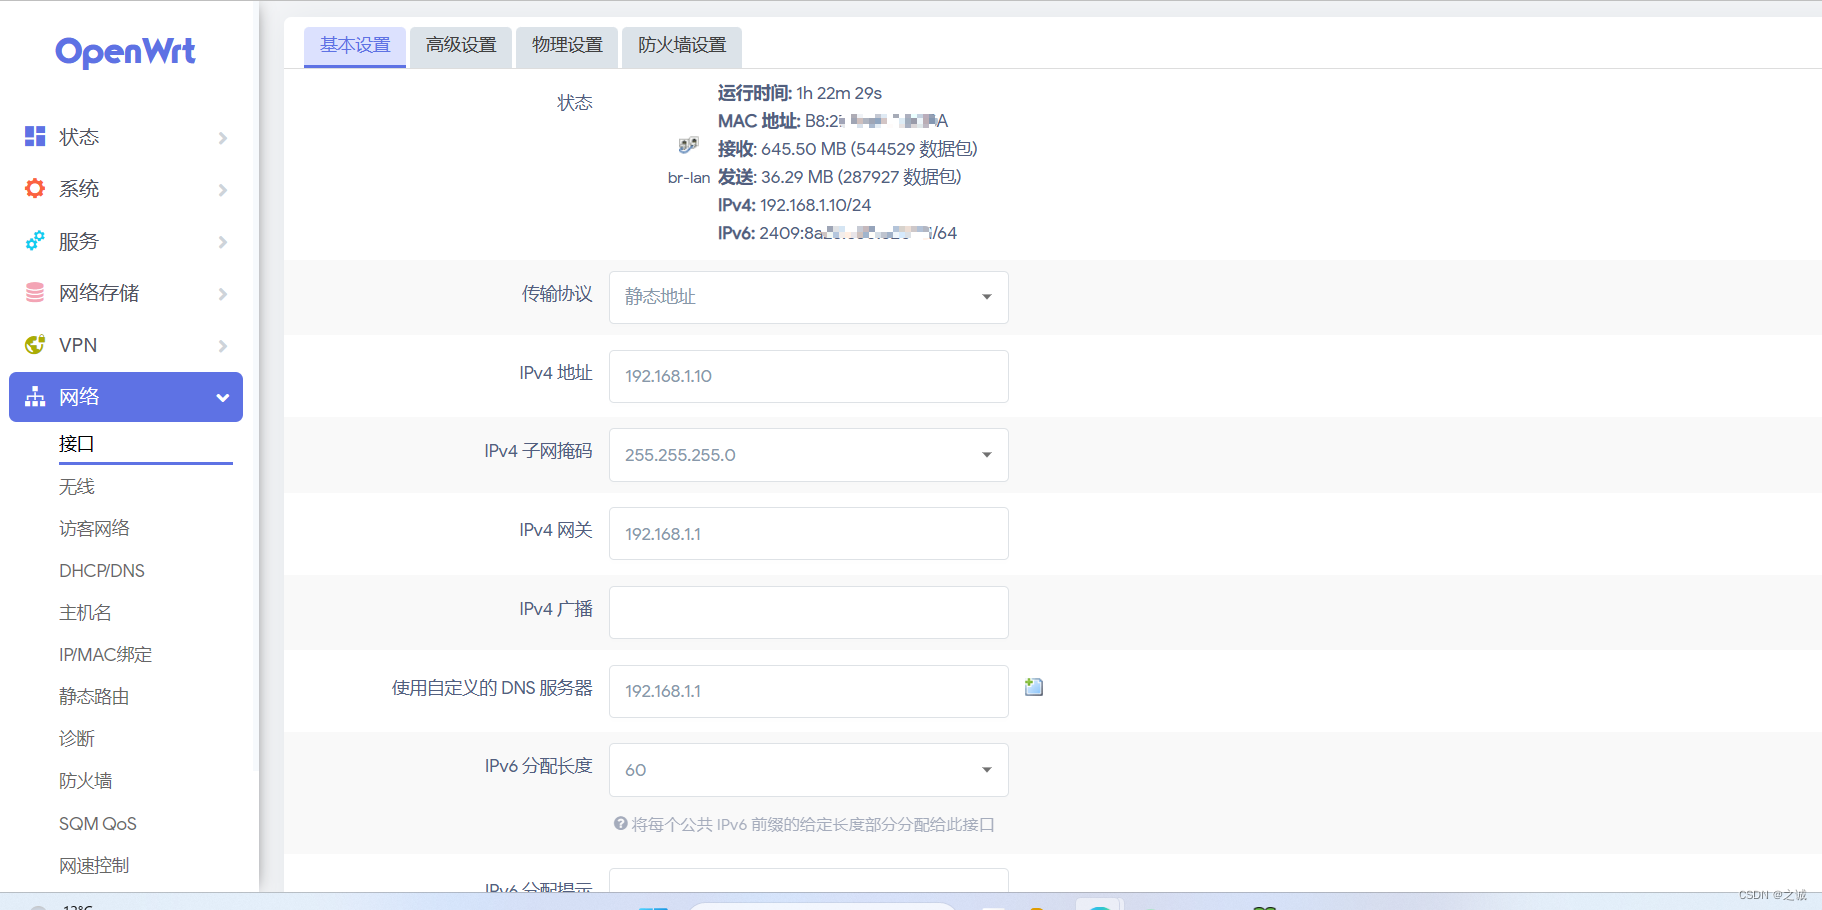
Task: Collapse the 网络 sidebar menu chevron
Action: (x=223, y=398)
